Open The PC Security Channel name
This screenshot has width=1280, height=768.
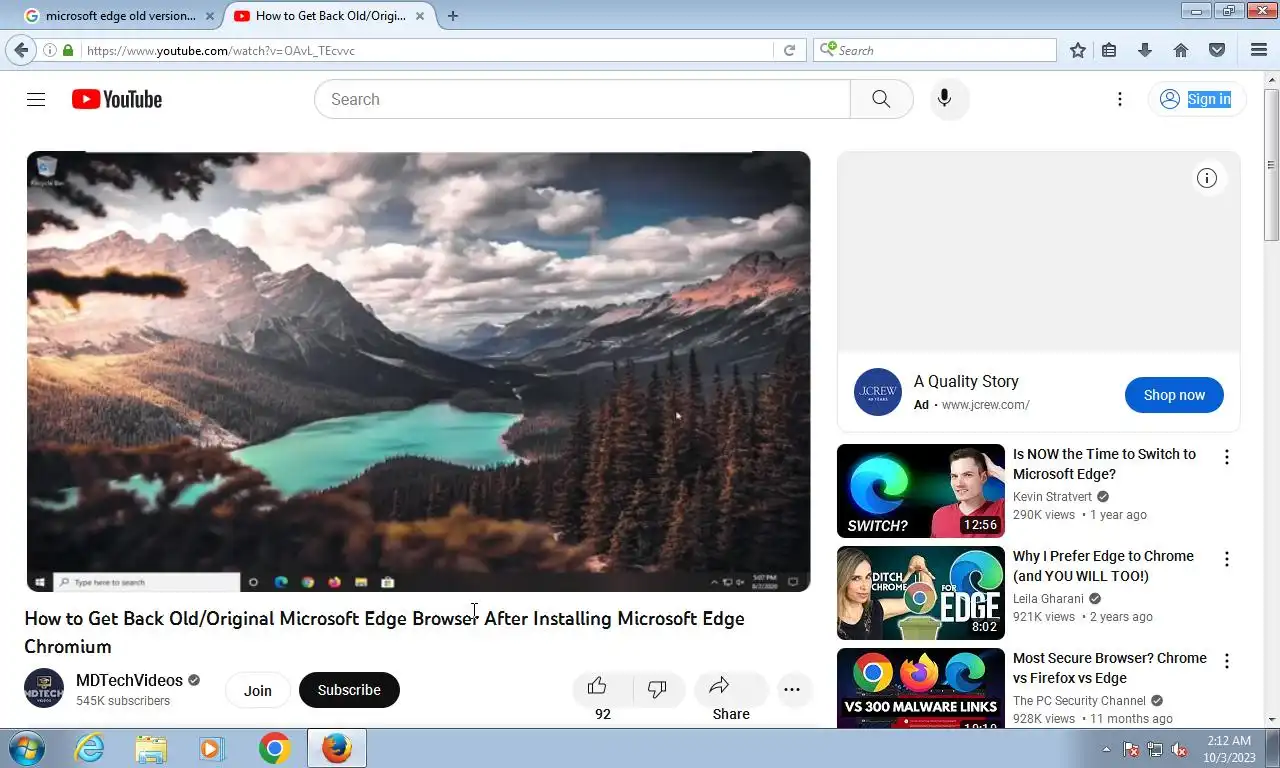(x=1079, y=701)
